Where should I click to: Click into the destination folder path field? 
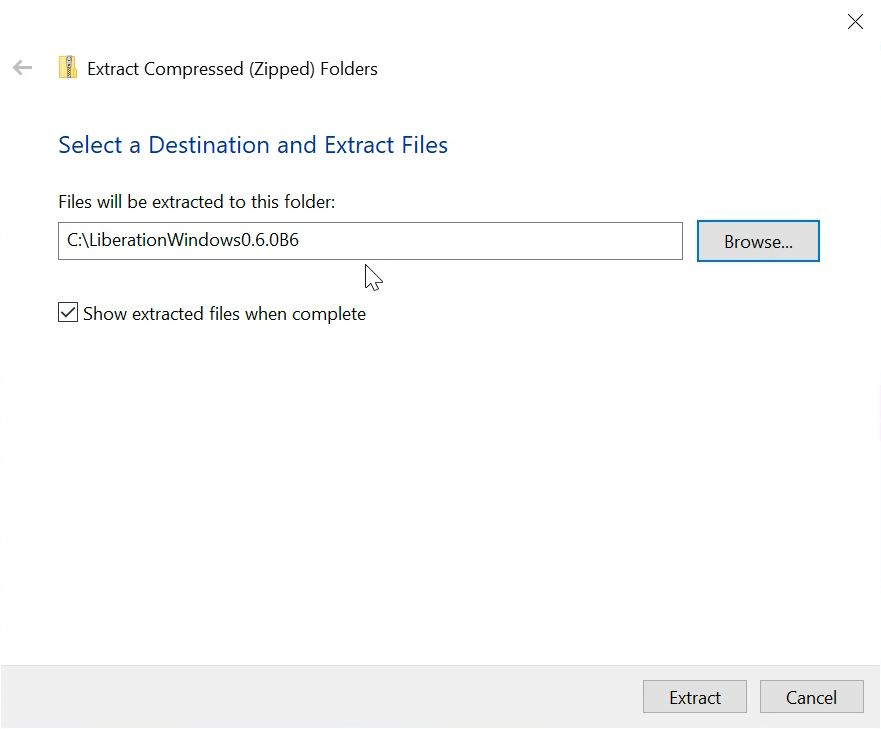point(450,241)
